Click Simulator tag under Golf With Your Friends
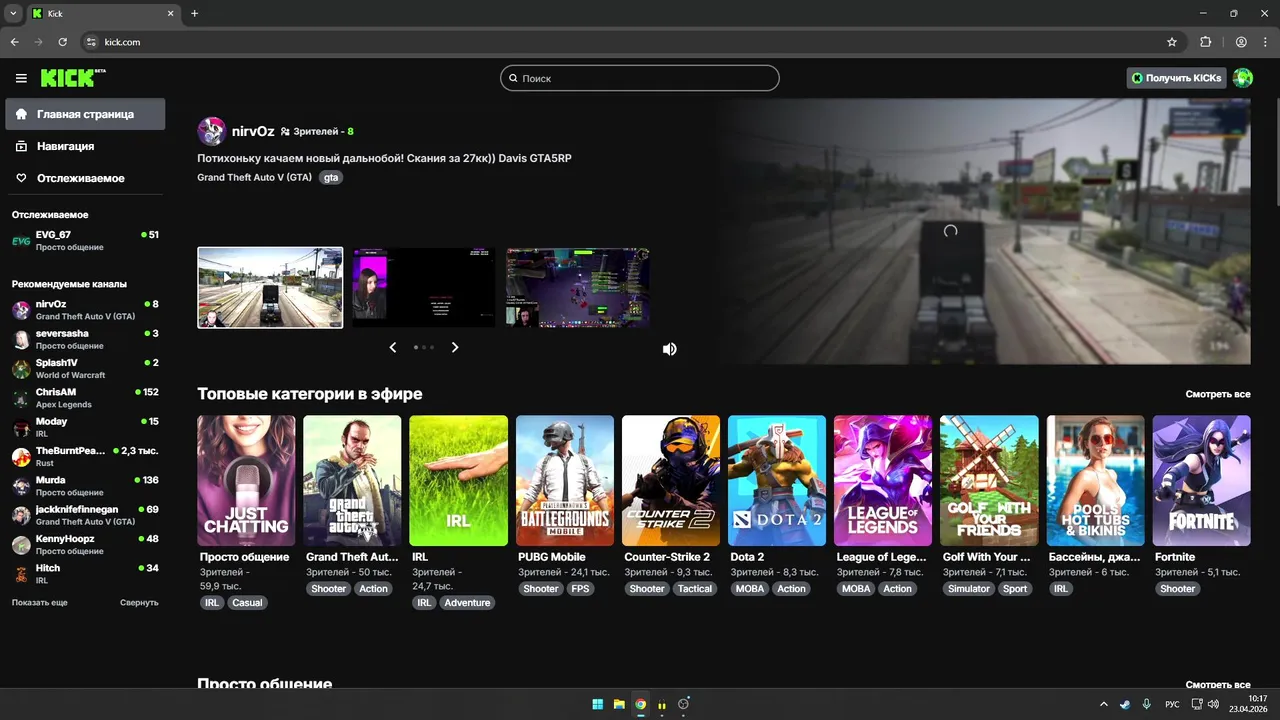Image resolution: width=1280 pixels, height=720 pixels. pyautogui.click(x=969, y=589)
